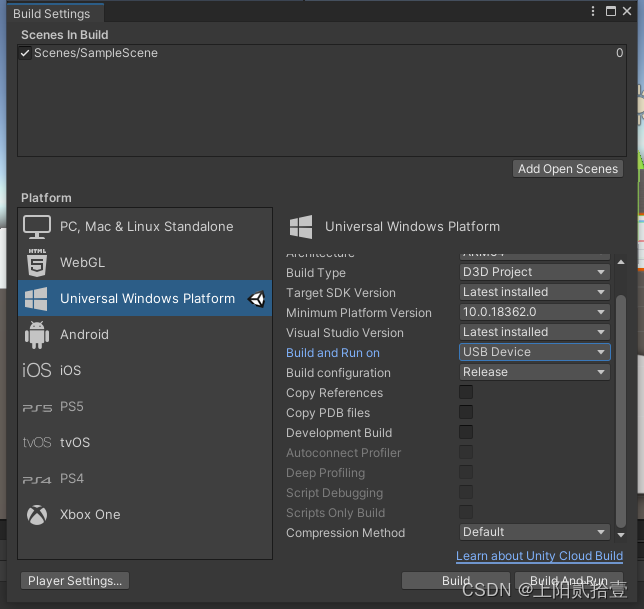644x609 pixels.
Task: Uncheck the Scenes/SampleScene checkbox
Action: [x=25, y=53]
